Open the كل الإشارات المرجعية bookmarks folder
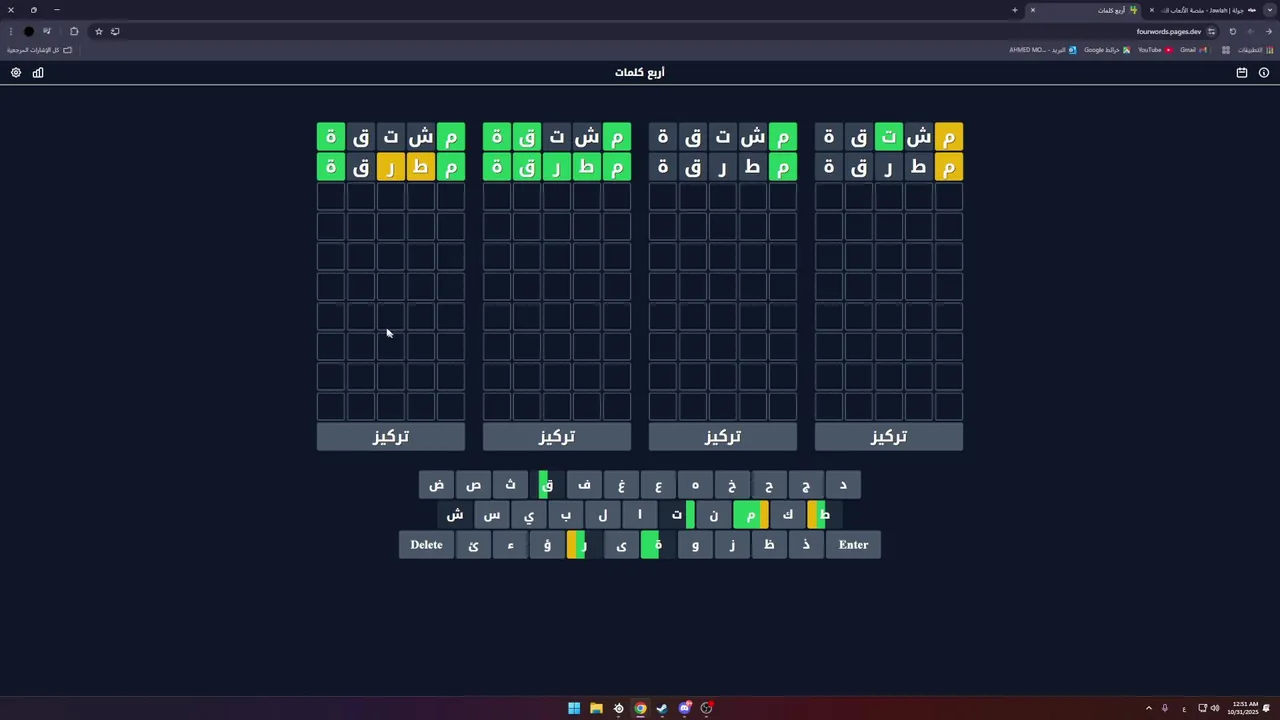The image size is (1280, 720). point(40,50)
